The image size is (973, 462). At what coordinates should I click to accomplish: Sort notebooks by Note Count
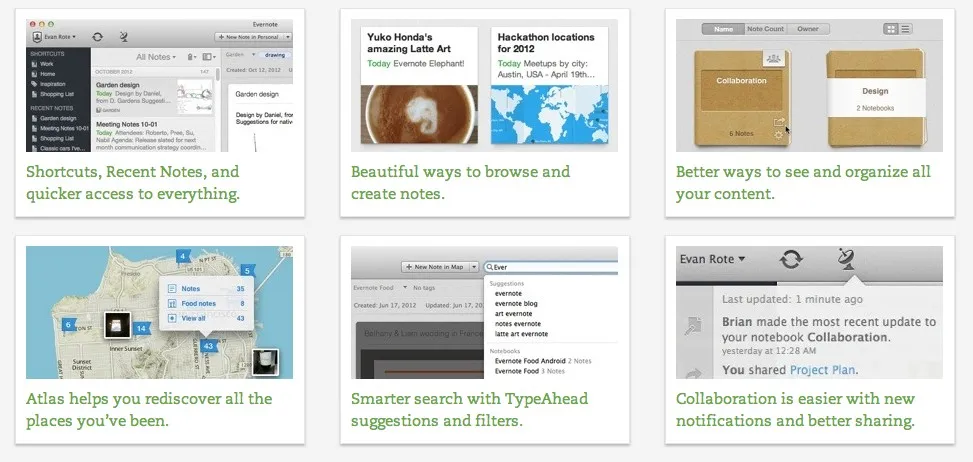coord(765,29)
